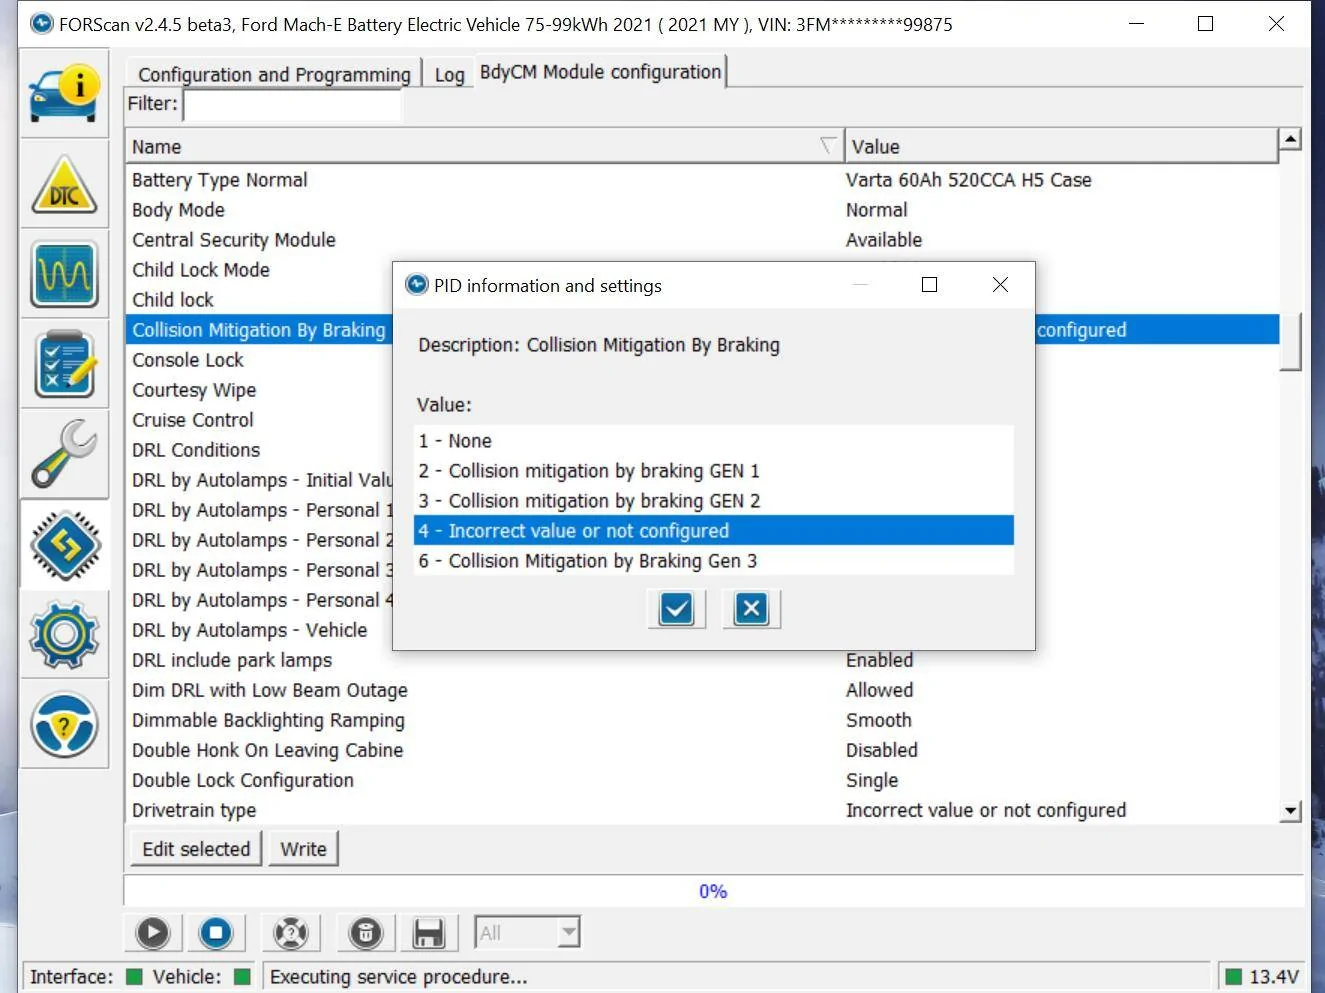The height and width of the screenshot is (993, 1325).
Task: Click Varta 60Ah 520CCA H5 Case value
Action: (x=968, y=180)
